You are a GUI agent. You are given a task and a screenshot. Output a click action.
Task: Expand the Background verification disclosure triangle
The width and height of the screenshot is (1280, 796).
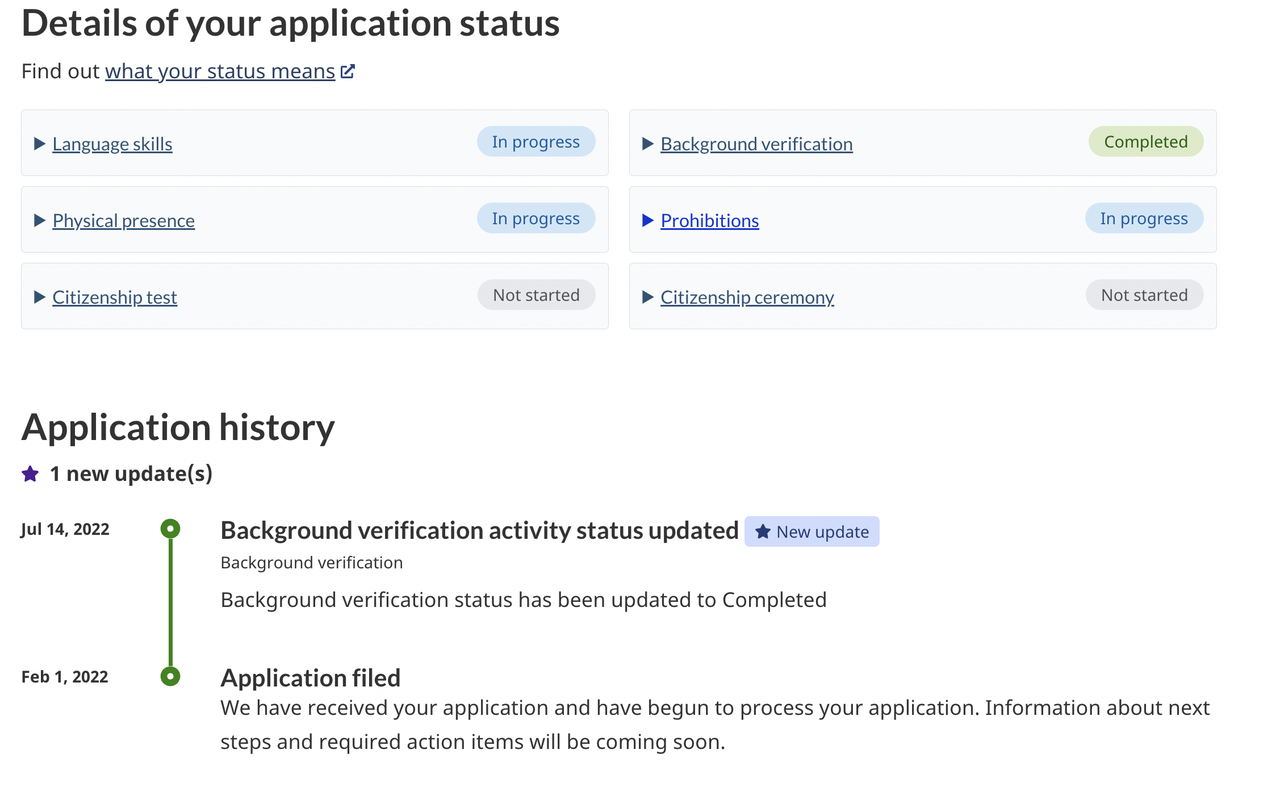pyautogui.click(x=648, y=144)
